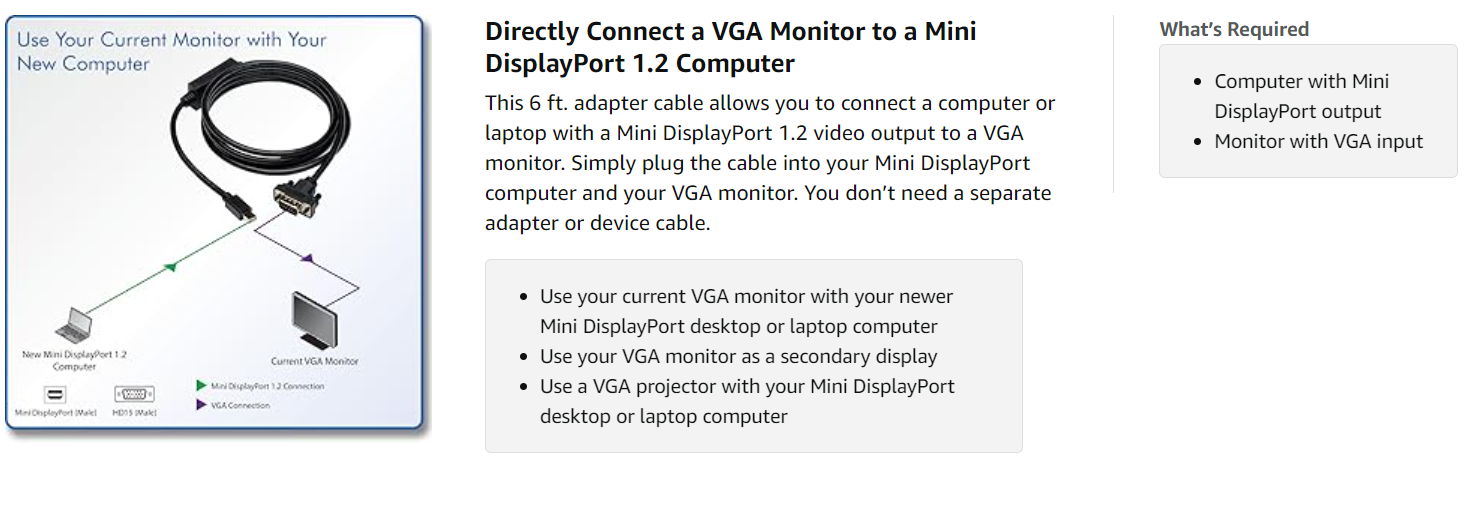The width and height of the screenshot is (1471, 511).
Task: Click the "Directly Connect a VGA Monitor" heading
Action: [730, 47]
